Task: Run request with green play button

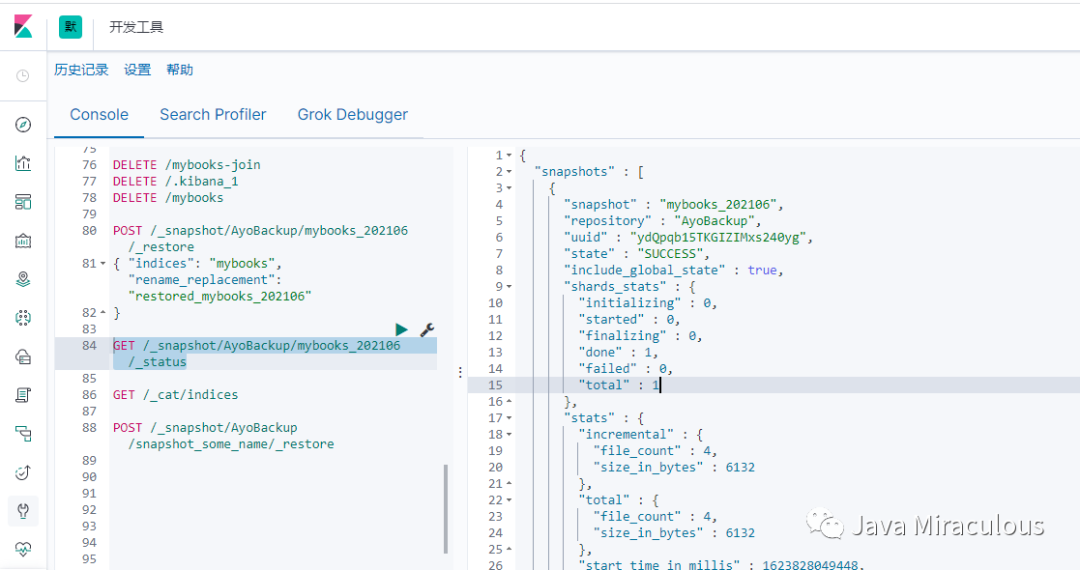Action: (x=402, y=330)
